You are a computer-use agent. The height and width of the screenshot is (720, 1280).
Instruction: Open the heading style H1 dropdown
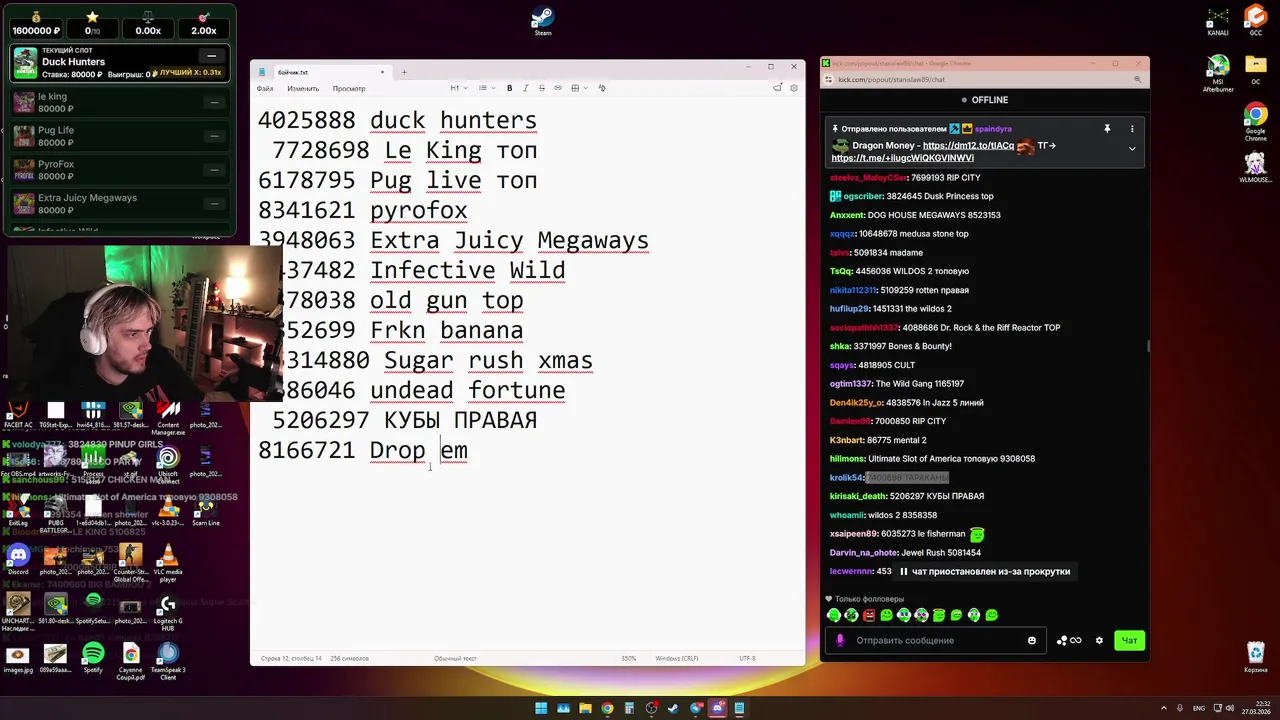tap(458, 88)
